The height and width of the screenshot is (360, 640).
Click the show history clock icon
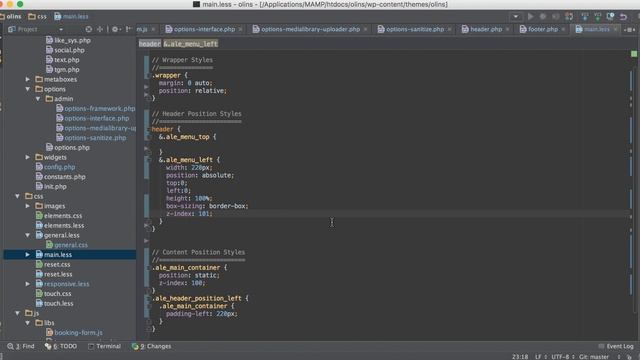610,17
